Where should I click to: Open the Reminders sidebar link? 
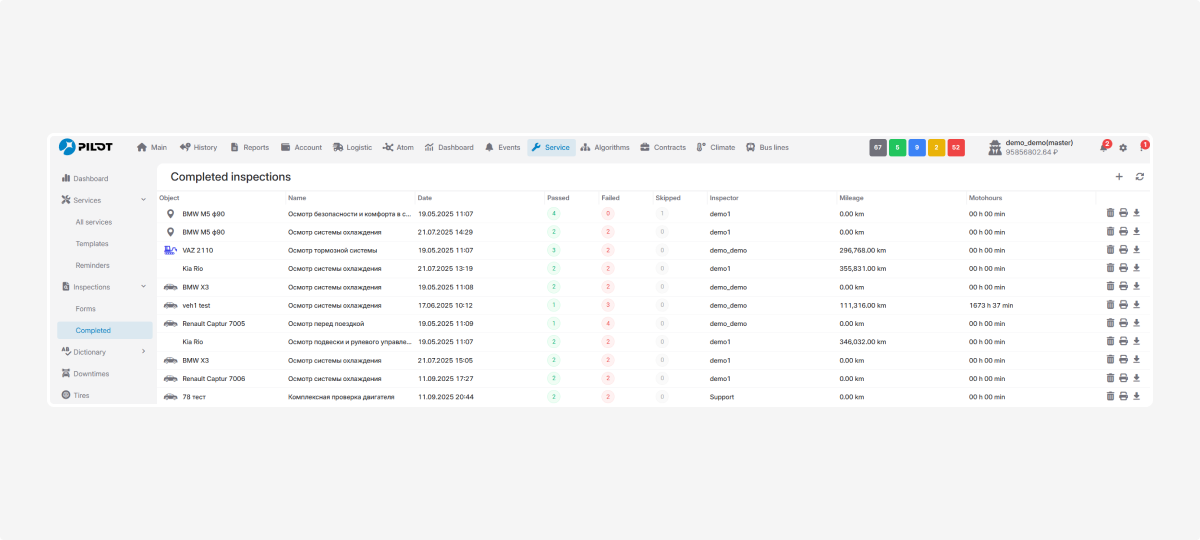pos(92,265)
